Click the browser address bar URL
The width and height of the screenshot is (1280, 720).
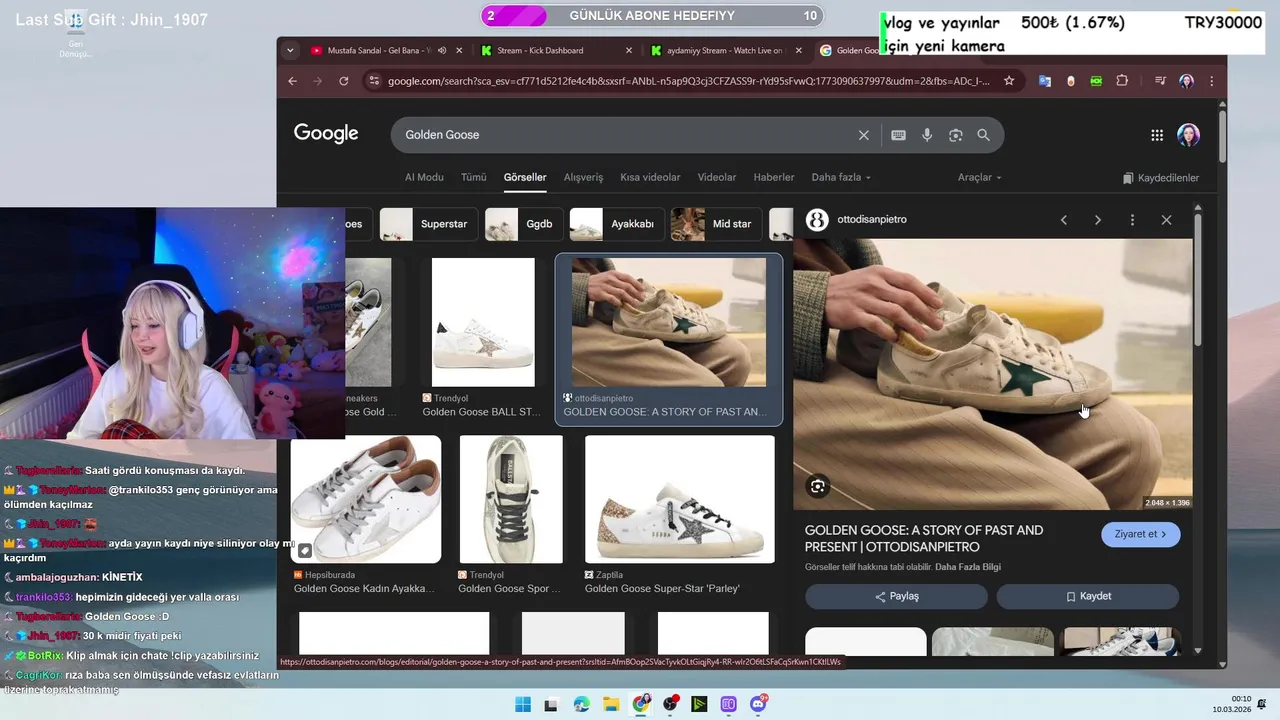pos(688,81)
